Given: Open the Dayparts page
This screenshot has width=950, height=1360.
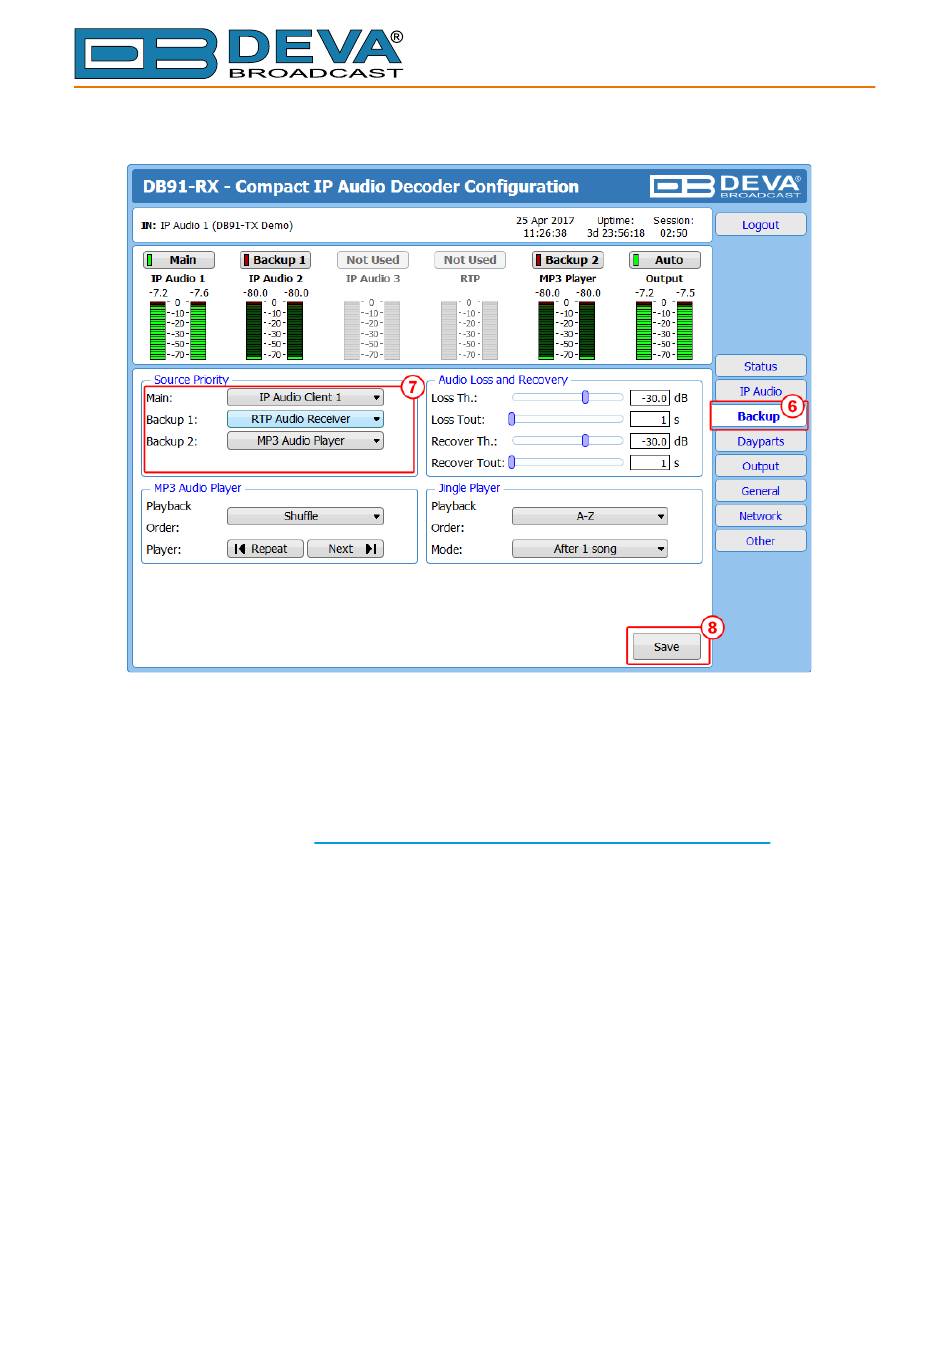Looking at the screenshot, I should pos(760,441).
